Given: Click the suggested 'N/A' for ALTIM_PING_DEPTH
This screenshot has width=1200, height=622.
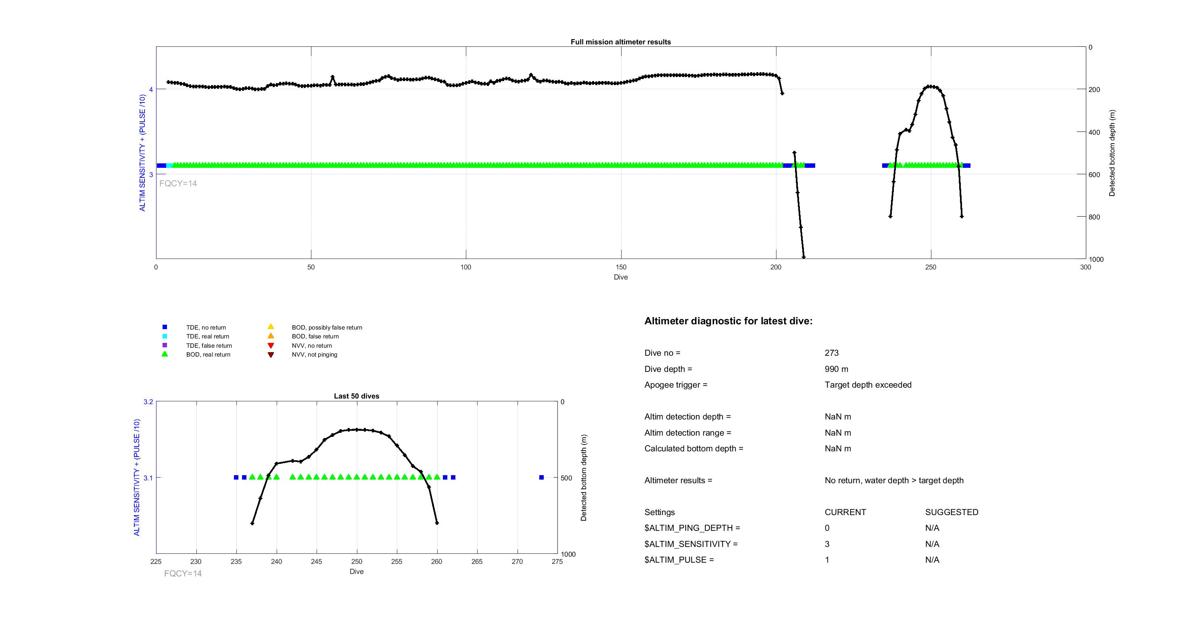Looking at the screenshot, I should coord(933,528).
